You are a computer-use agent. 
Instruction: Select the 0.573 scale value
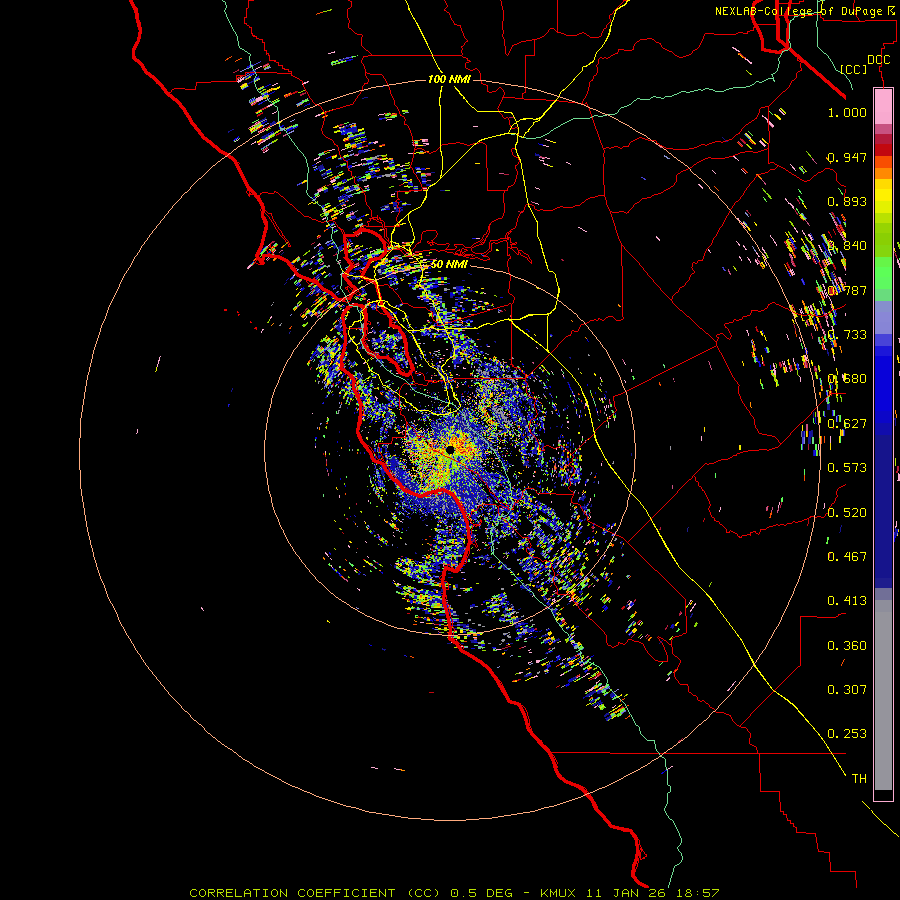point(847,468)
